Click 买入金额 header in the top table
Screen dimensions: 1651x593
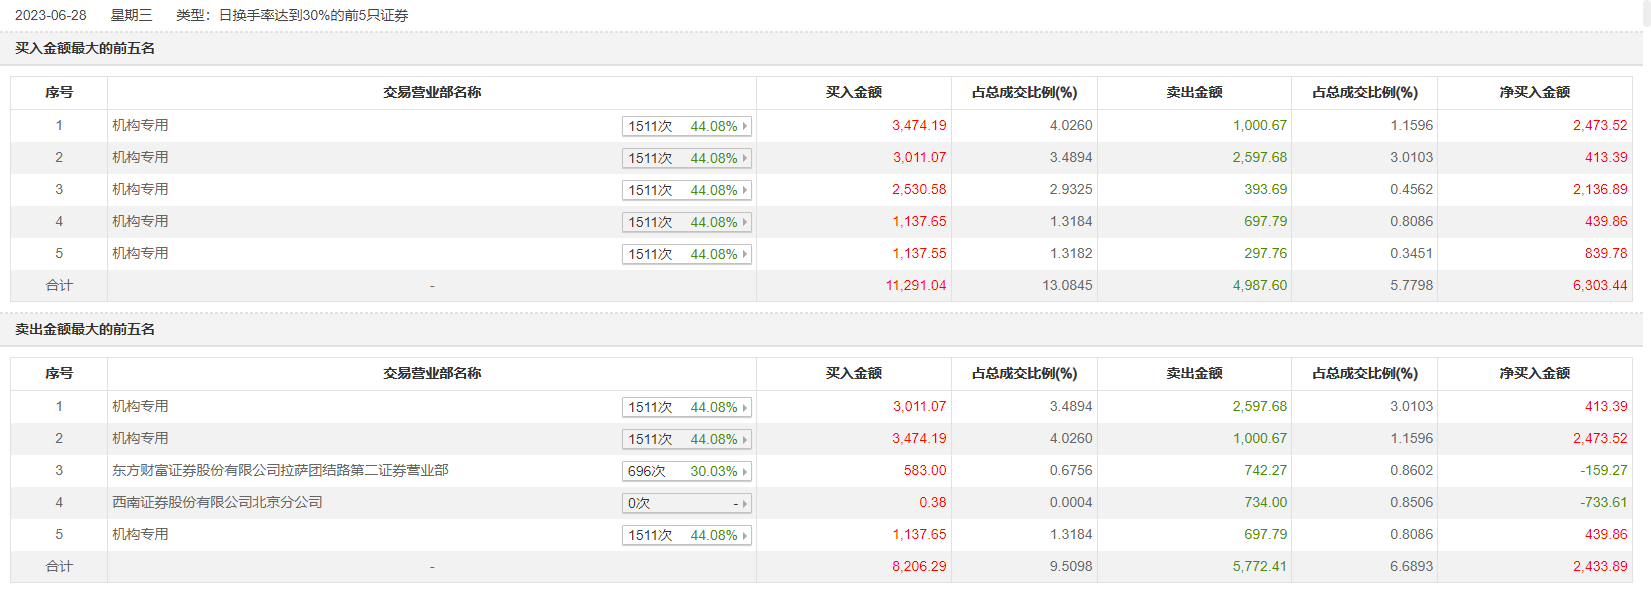click(x=853, y=92)
